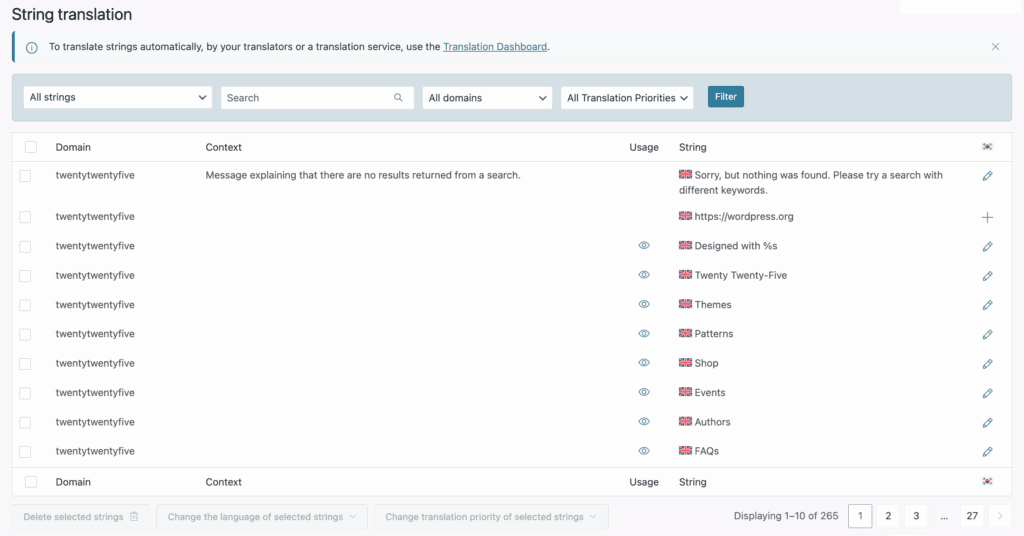Check the 'Authors' row checkbox

point(25,422)
